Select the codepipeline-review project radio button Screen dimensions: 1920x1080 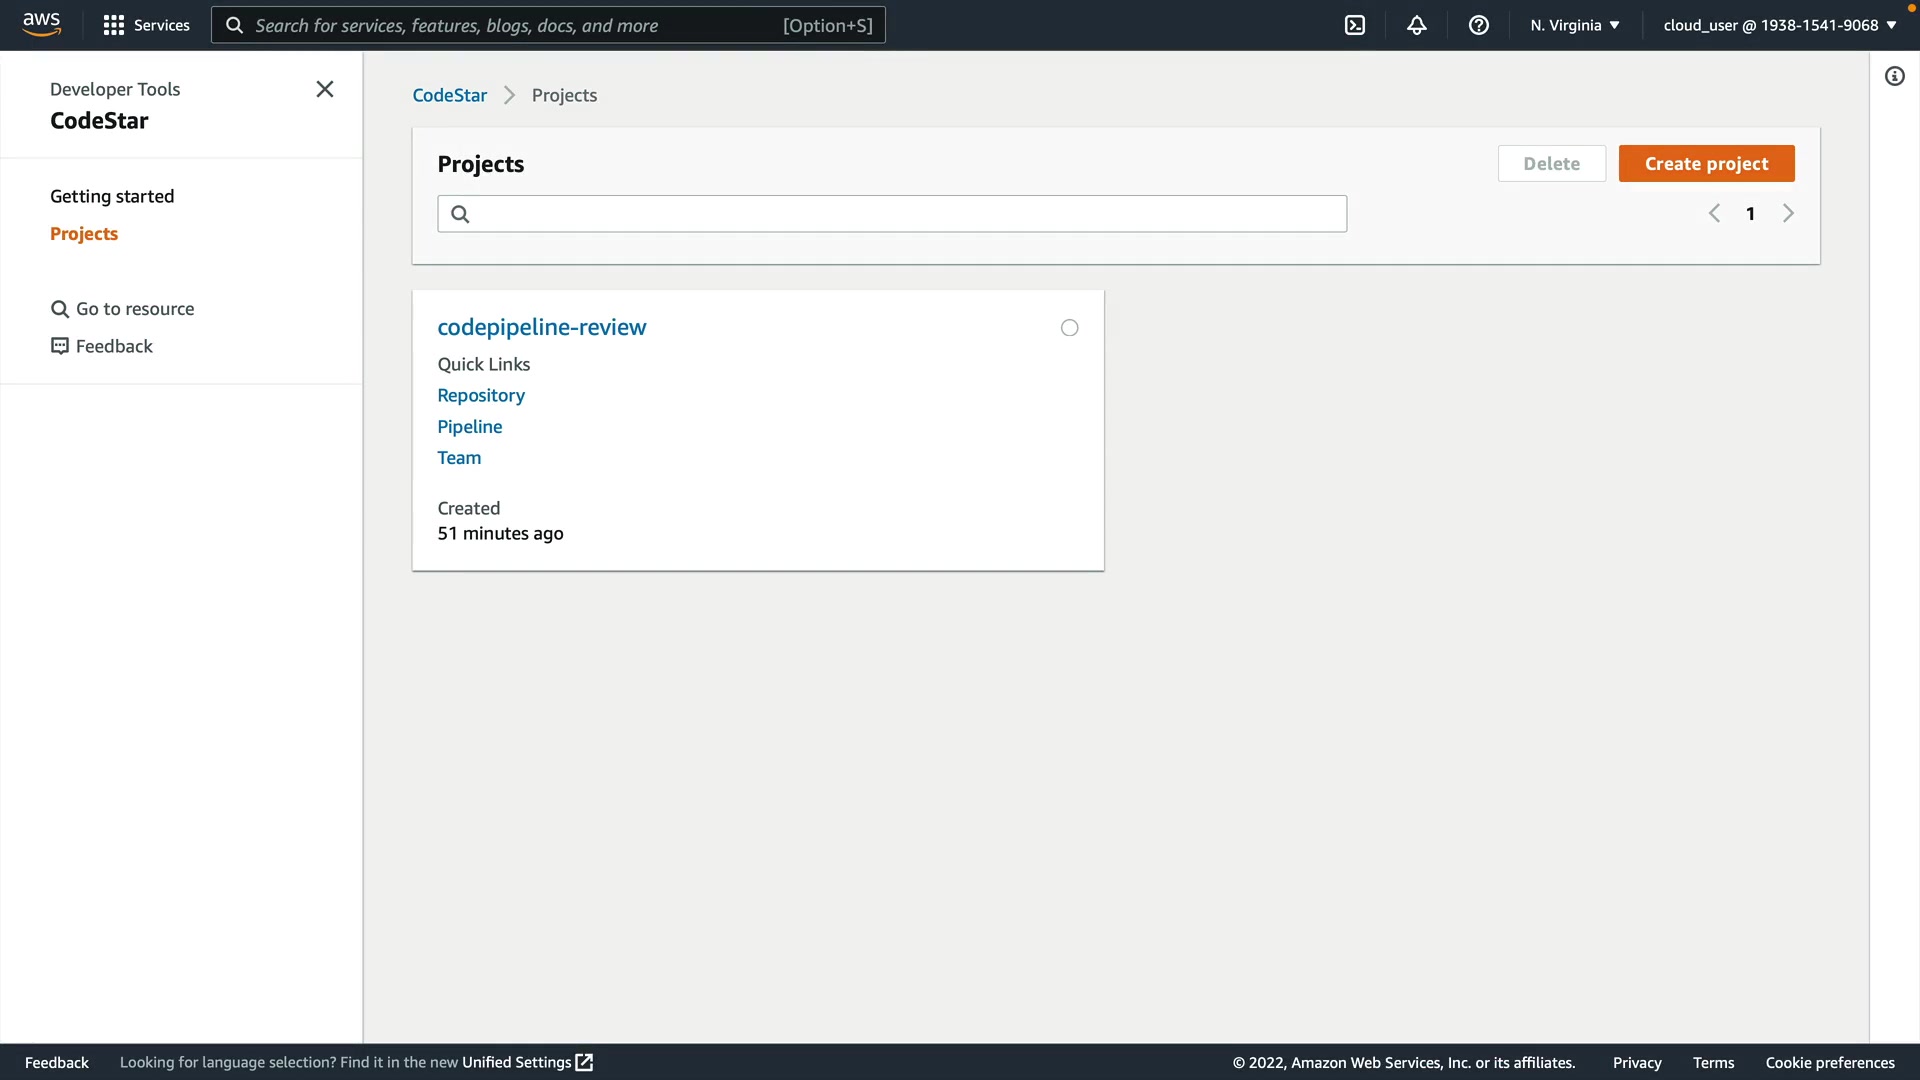[1070, 328]
